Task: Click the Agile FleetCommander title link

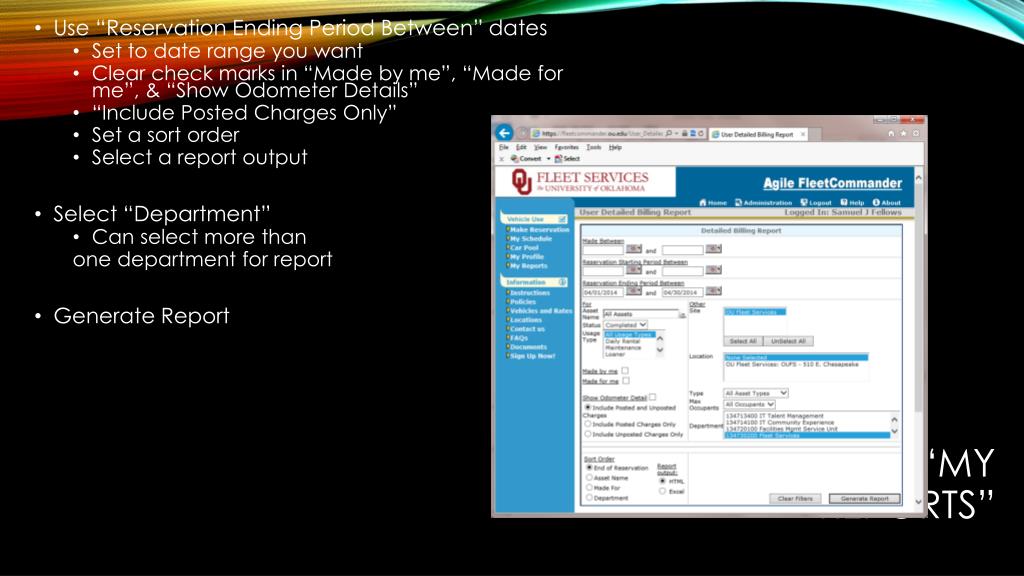Action: pyautogui.click(x=832, y=184)
